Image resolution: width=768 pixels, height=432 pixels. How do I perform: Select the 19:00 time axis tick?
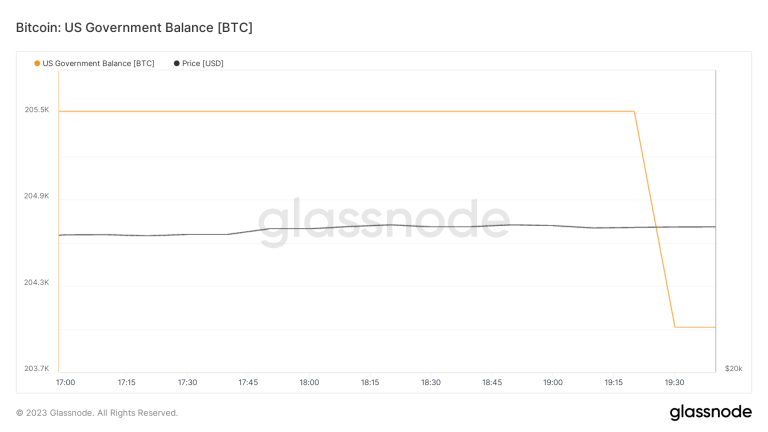553,382
